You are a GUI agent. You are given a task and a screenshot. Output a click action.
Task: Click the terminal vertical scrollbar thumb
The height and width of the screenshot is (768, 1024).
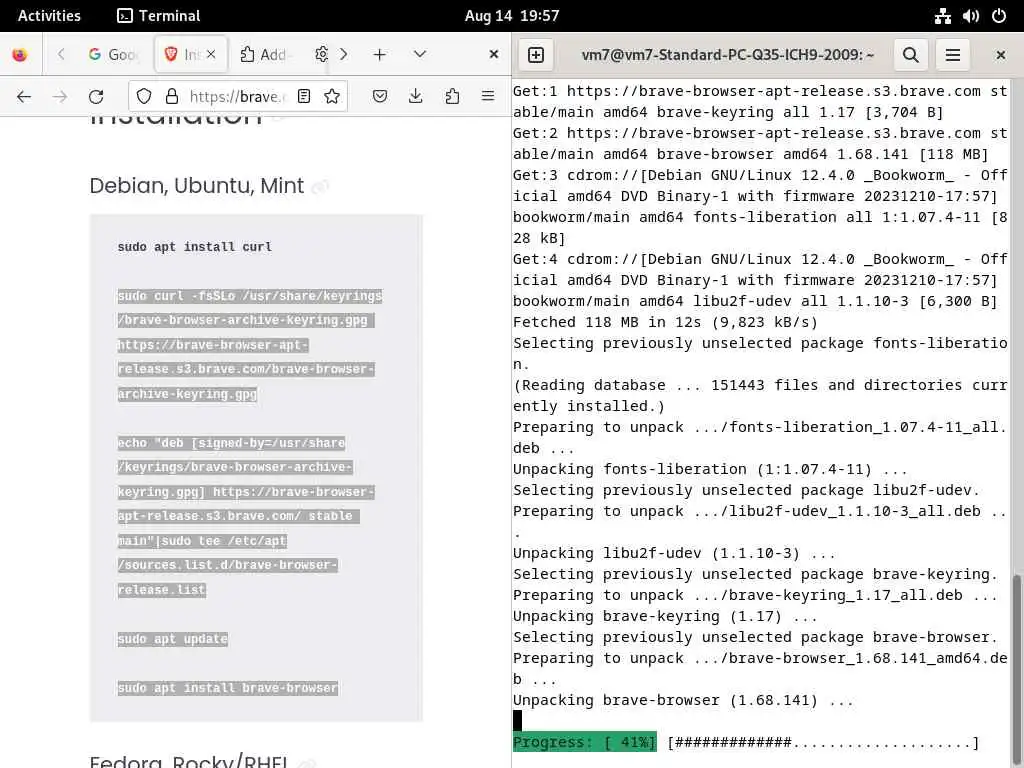click(1017, 669)
